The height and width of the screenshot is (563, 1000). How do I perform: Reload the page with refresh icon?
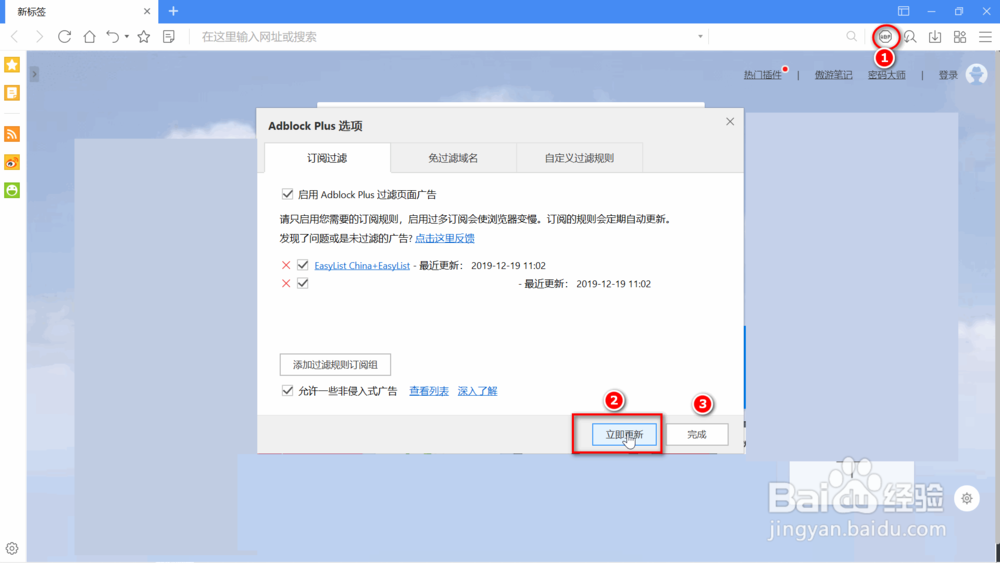click(x=64, y=36)
